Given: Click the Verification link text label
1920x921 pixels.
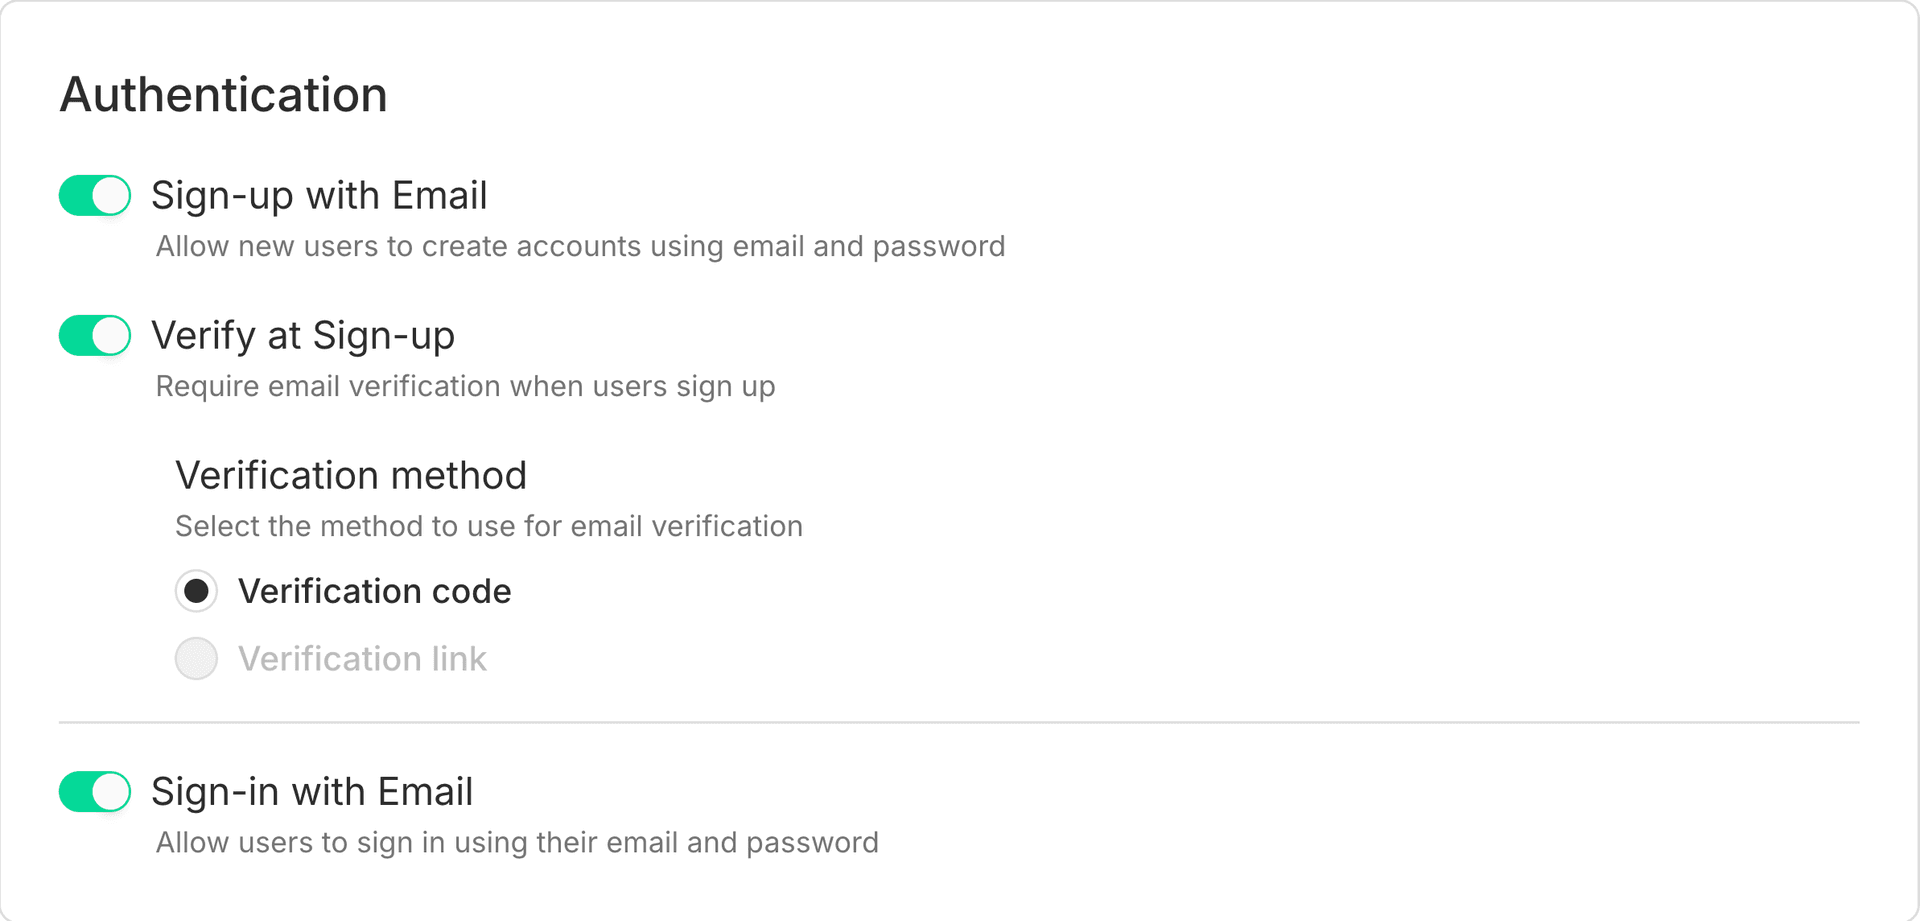Looking at the screenshot, I should [x=361, y=658].
